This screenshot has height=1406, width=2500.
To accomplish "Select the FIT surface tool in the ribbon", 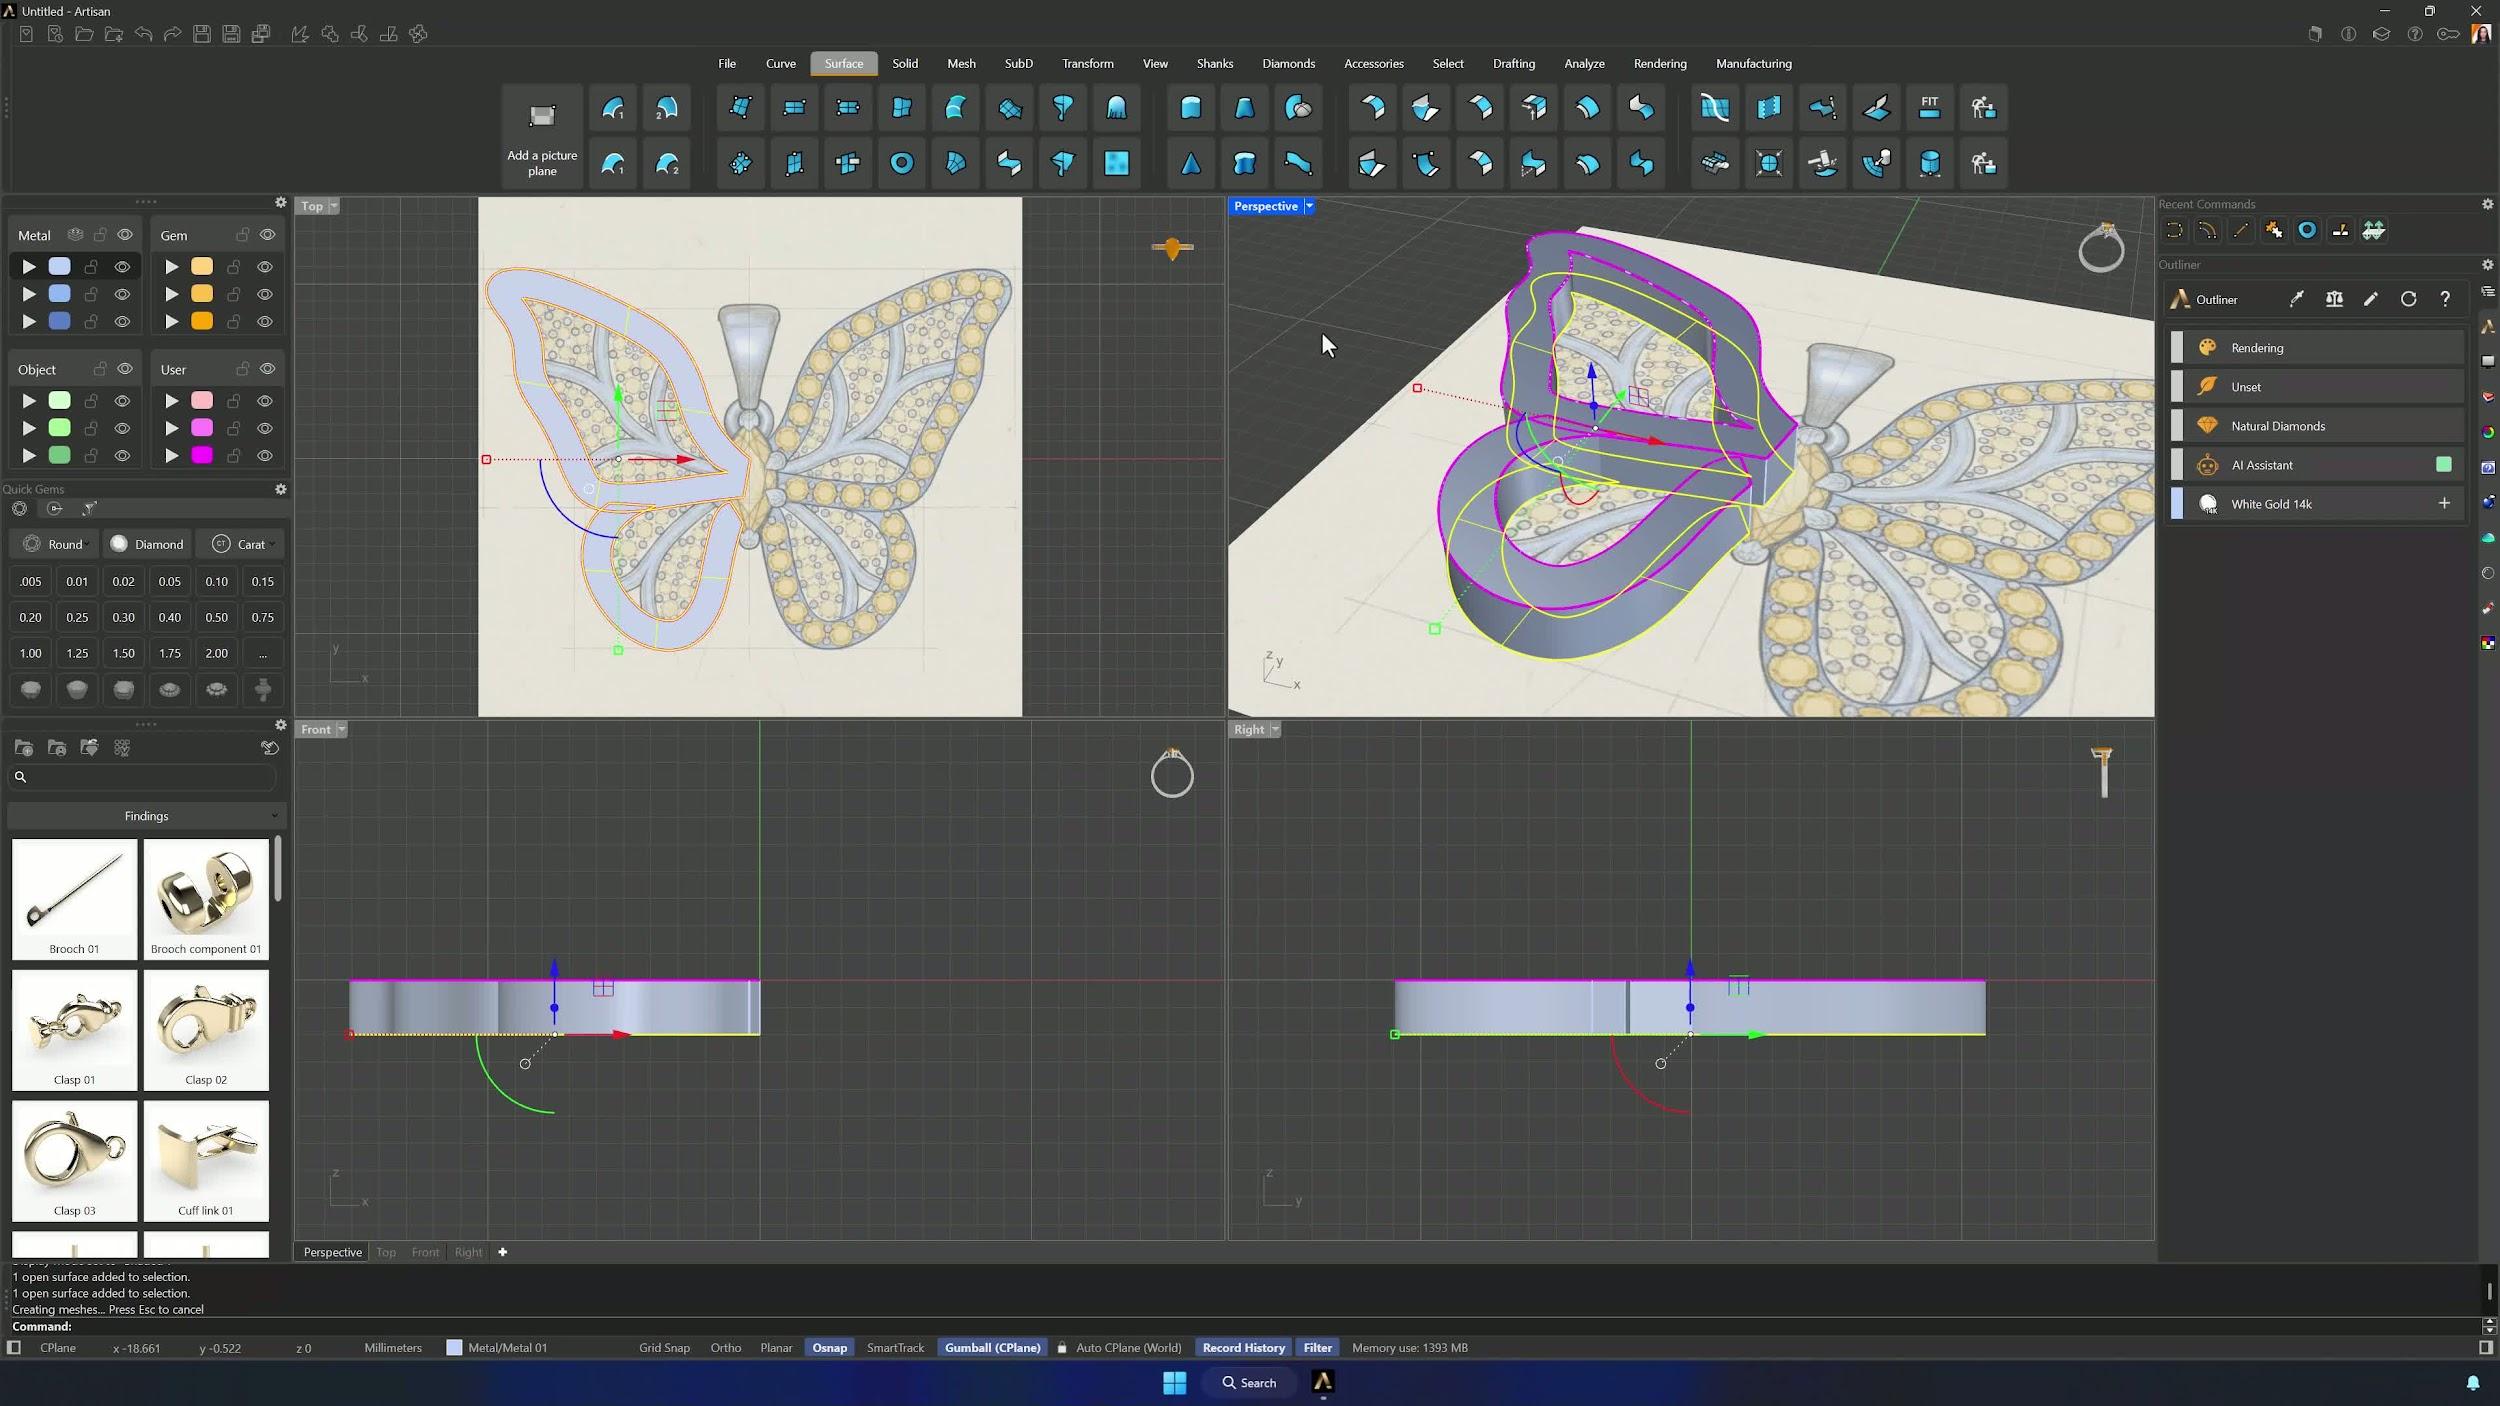I will click(1929, 108).
